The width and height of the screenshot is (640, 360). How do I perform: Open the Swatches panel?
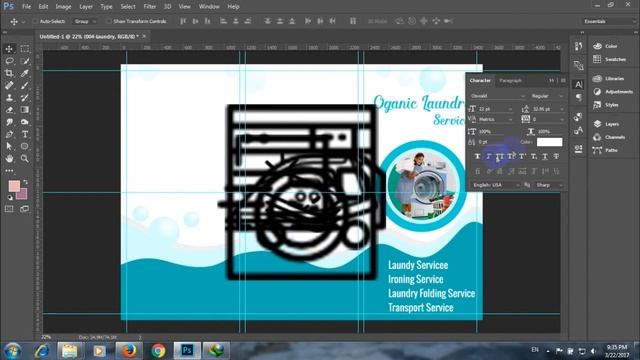610,59
